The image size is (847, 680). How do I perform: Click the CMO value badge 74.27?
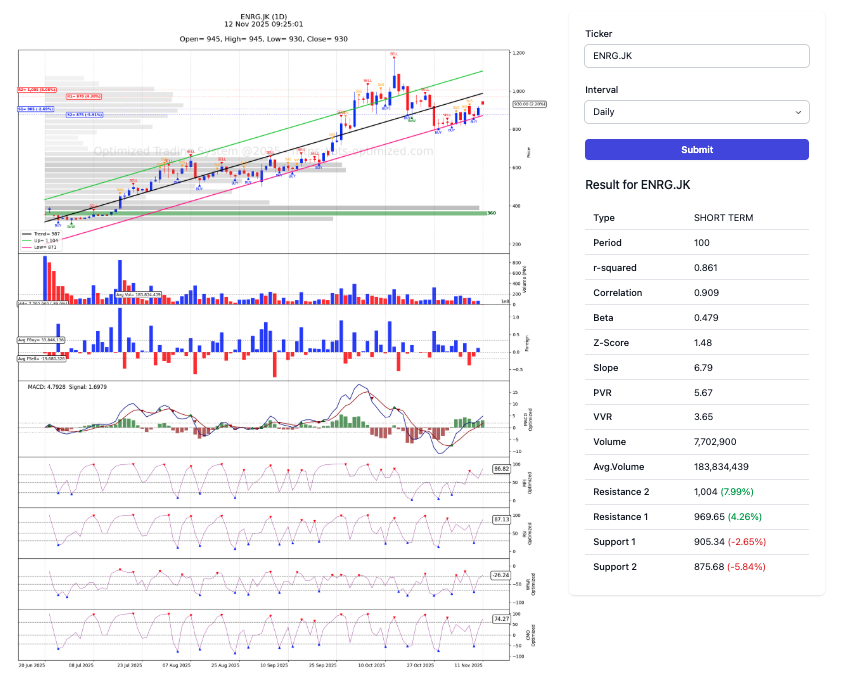click(x=501, y=620)
